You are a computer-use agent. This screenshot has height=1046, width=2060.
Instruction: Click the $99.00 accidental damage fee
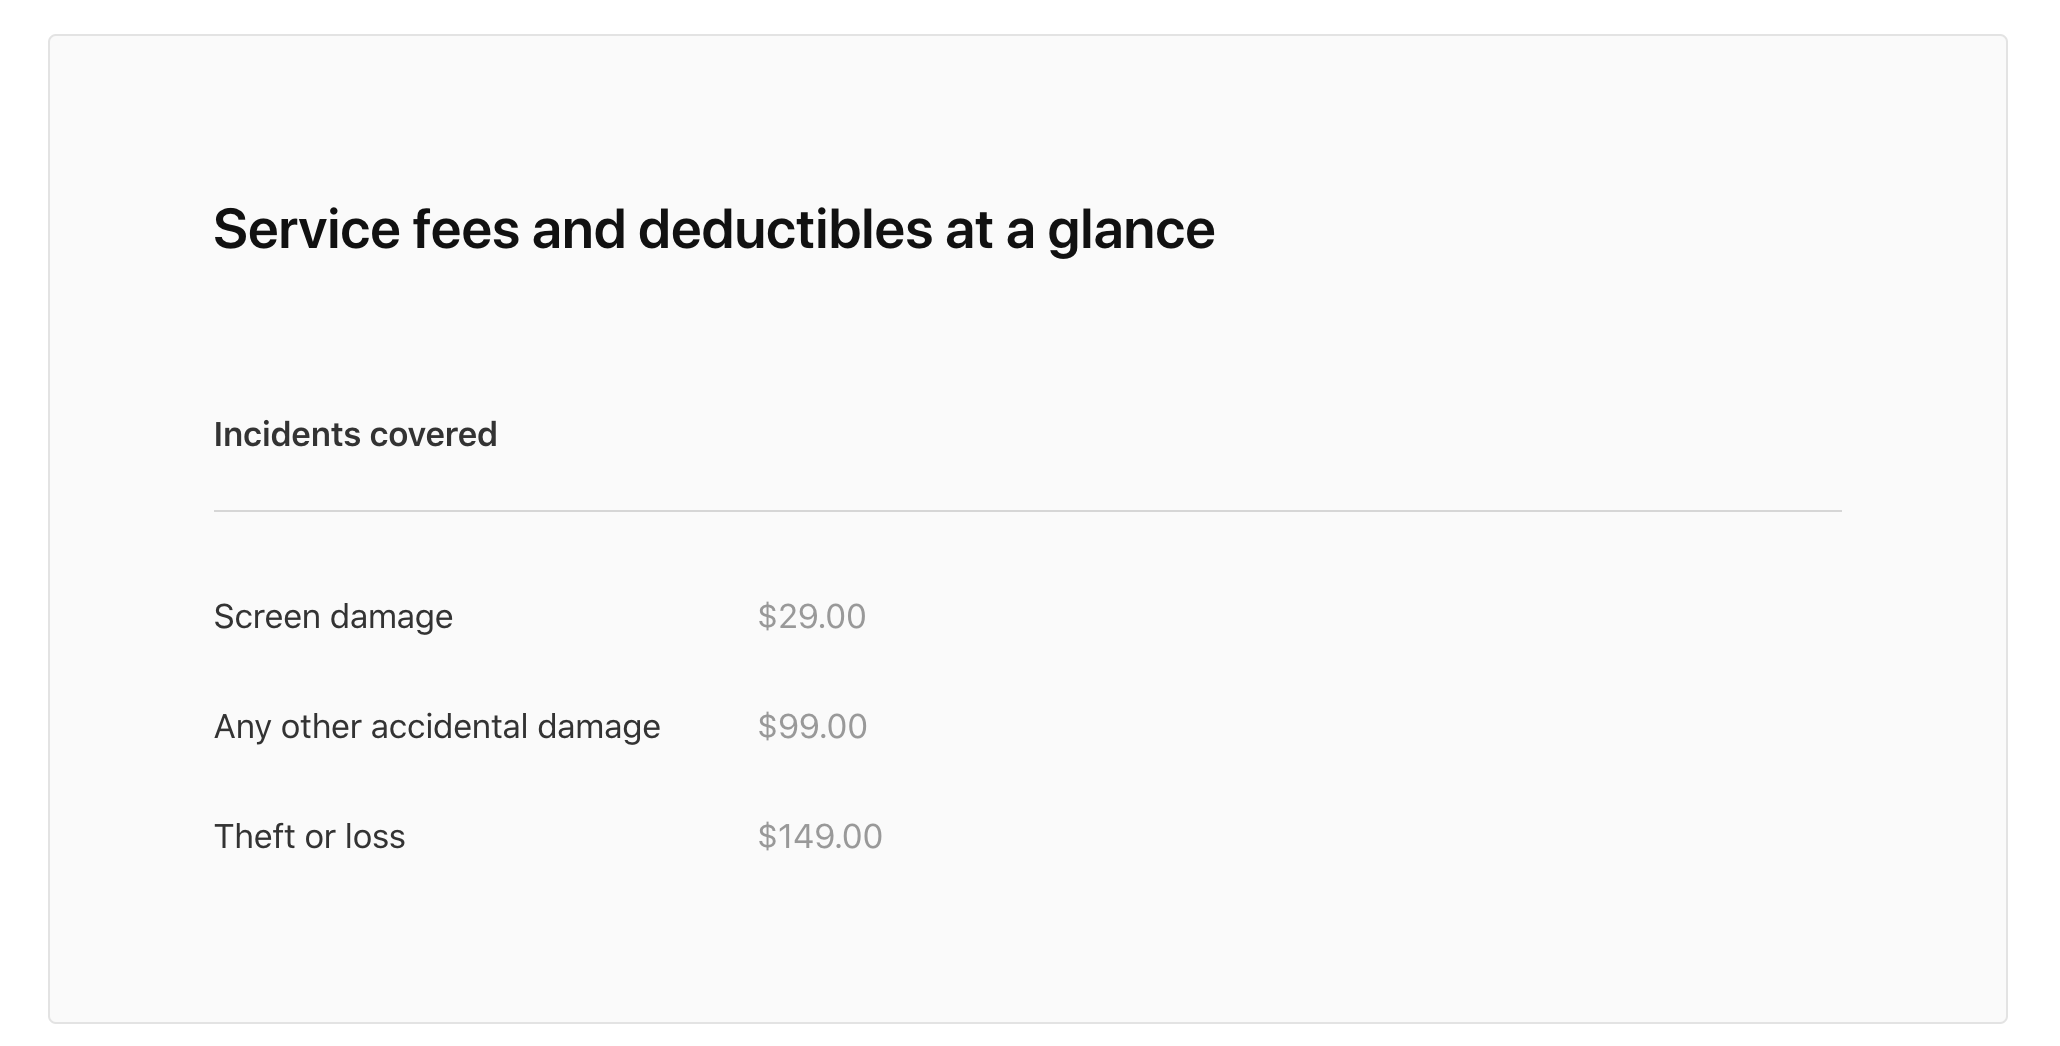click(x=812, y=727)
